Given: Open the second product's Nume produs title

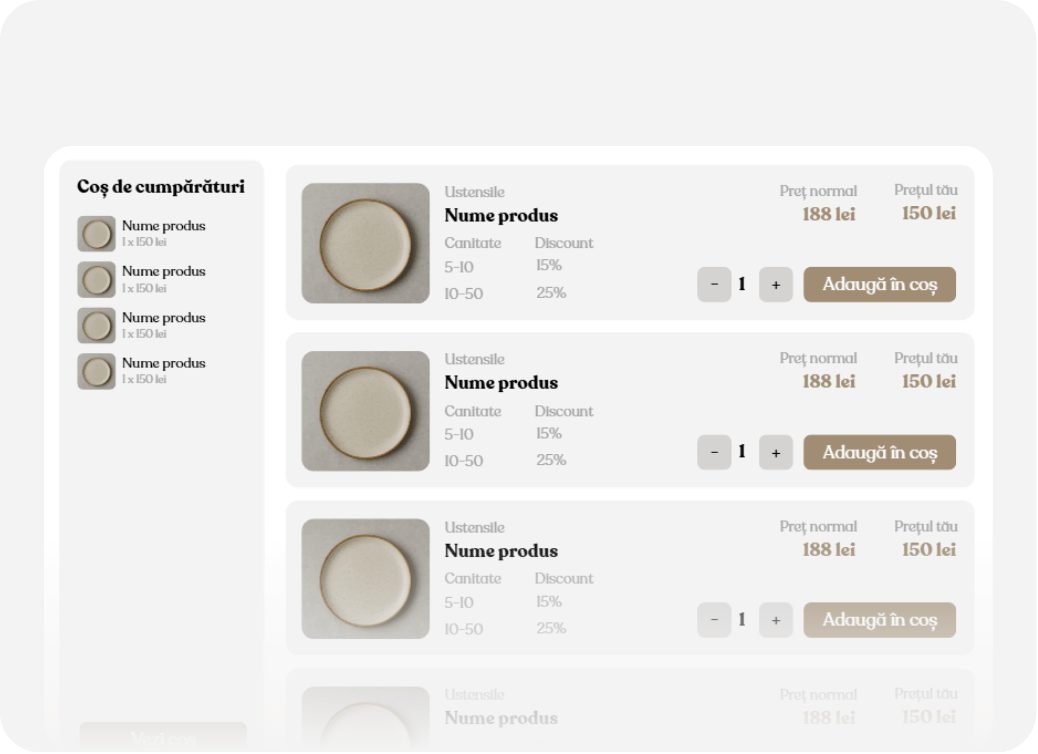Looking at the screenshot, I should pyautogui.click(x=501, y=383).
